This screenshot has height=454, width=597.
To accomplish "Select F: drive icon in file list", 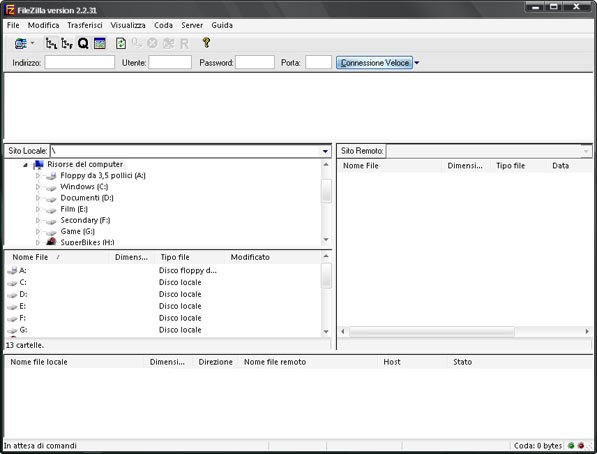I will (12, 318).
